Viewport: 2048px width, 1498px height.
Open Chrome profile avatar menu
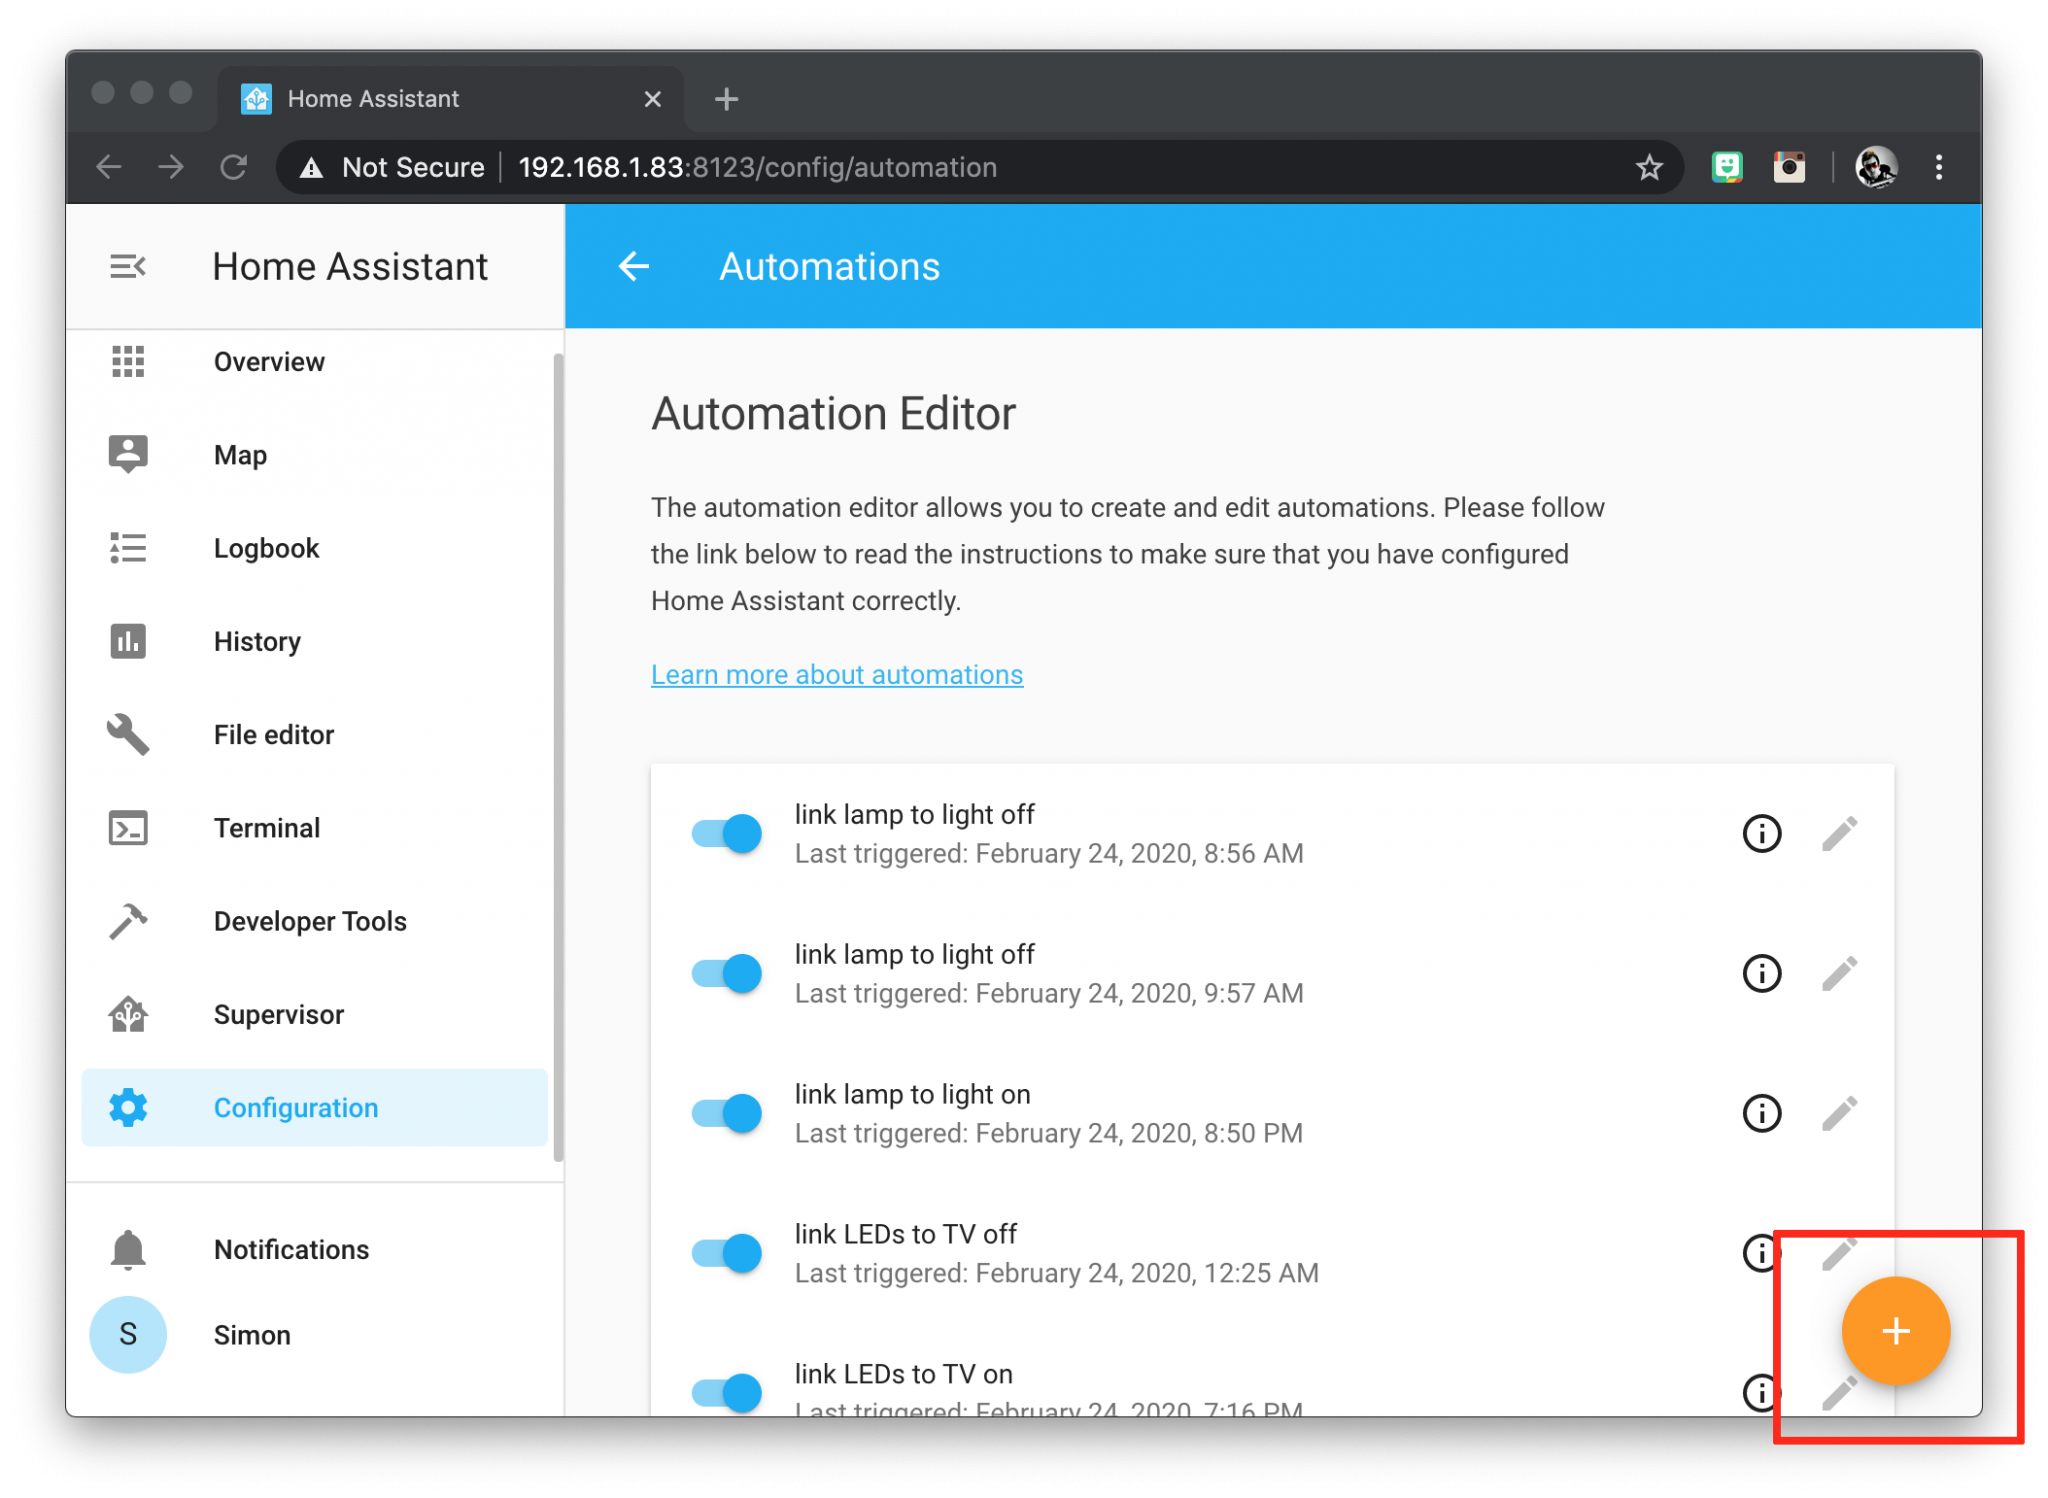[x=1875, y=167]
